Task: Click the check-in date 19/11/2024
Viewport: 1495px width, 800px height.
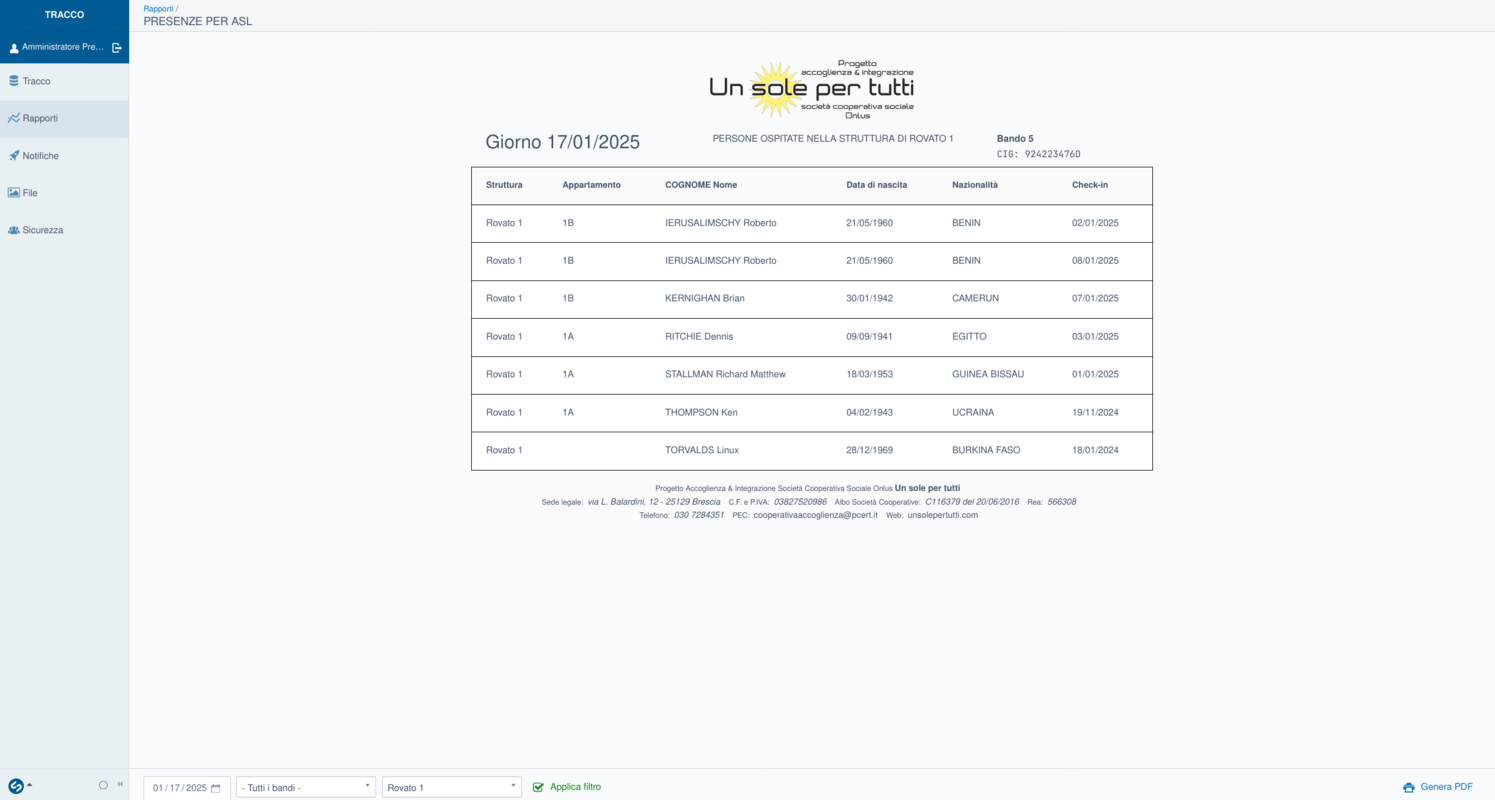Action: coord(1095,412)
